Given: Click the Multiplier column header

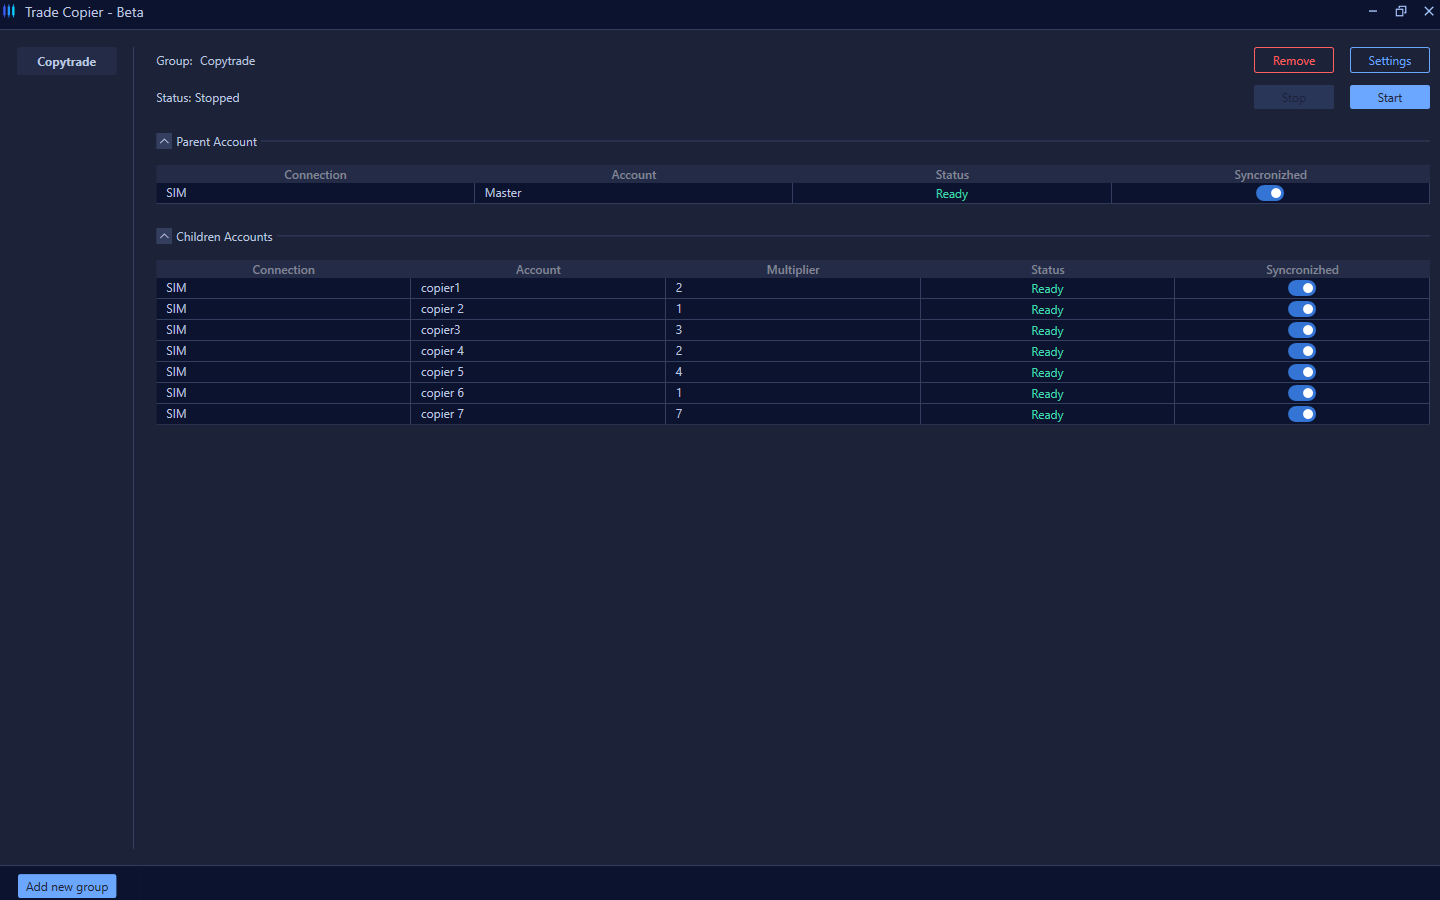Looking at the screenshot, I should click(x=792, y=270).
